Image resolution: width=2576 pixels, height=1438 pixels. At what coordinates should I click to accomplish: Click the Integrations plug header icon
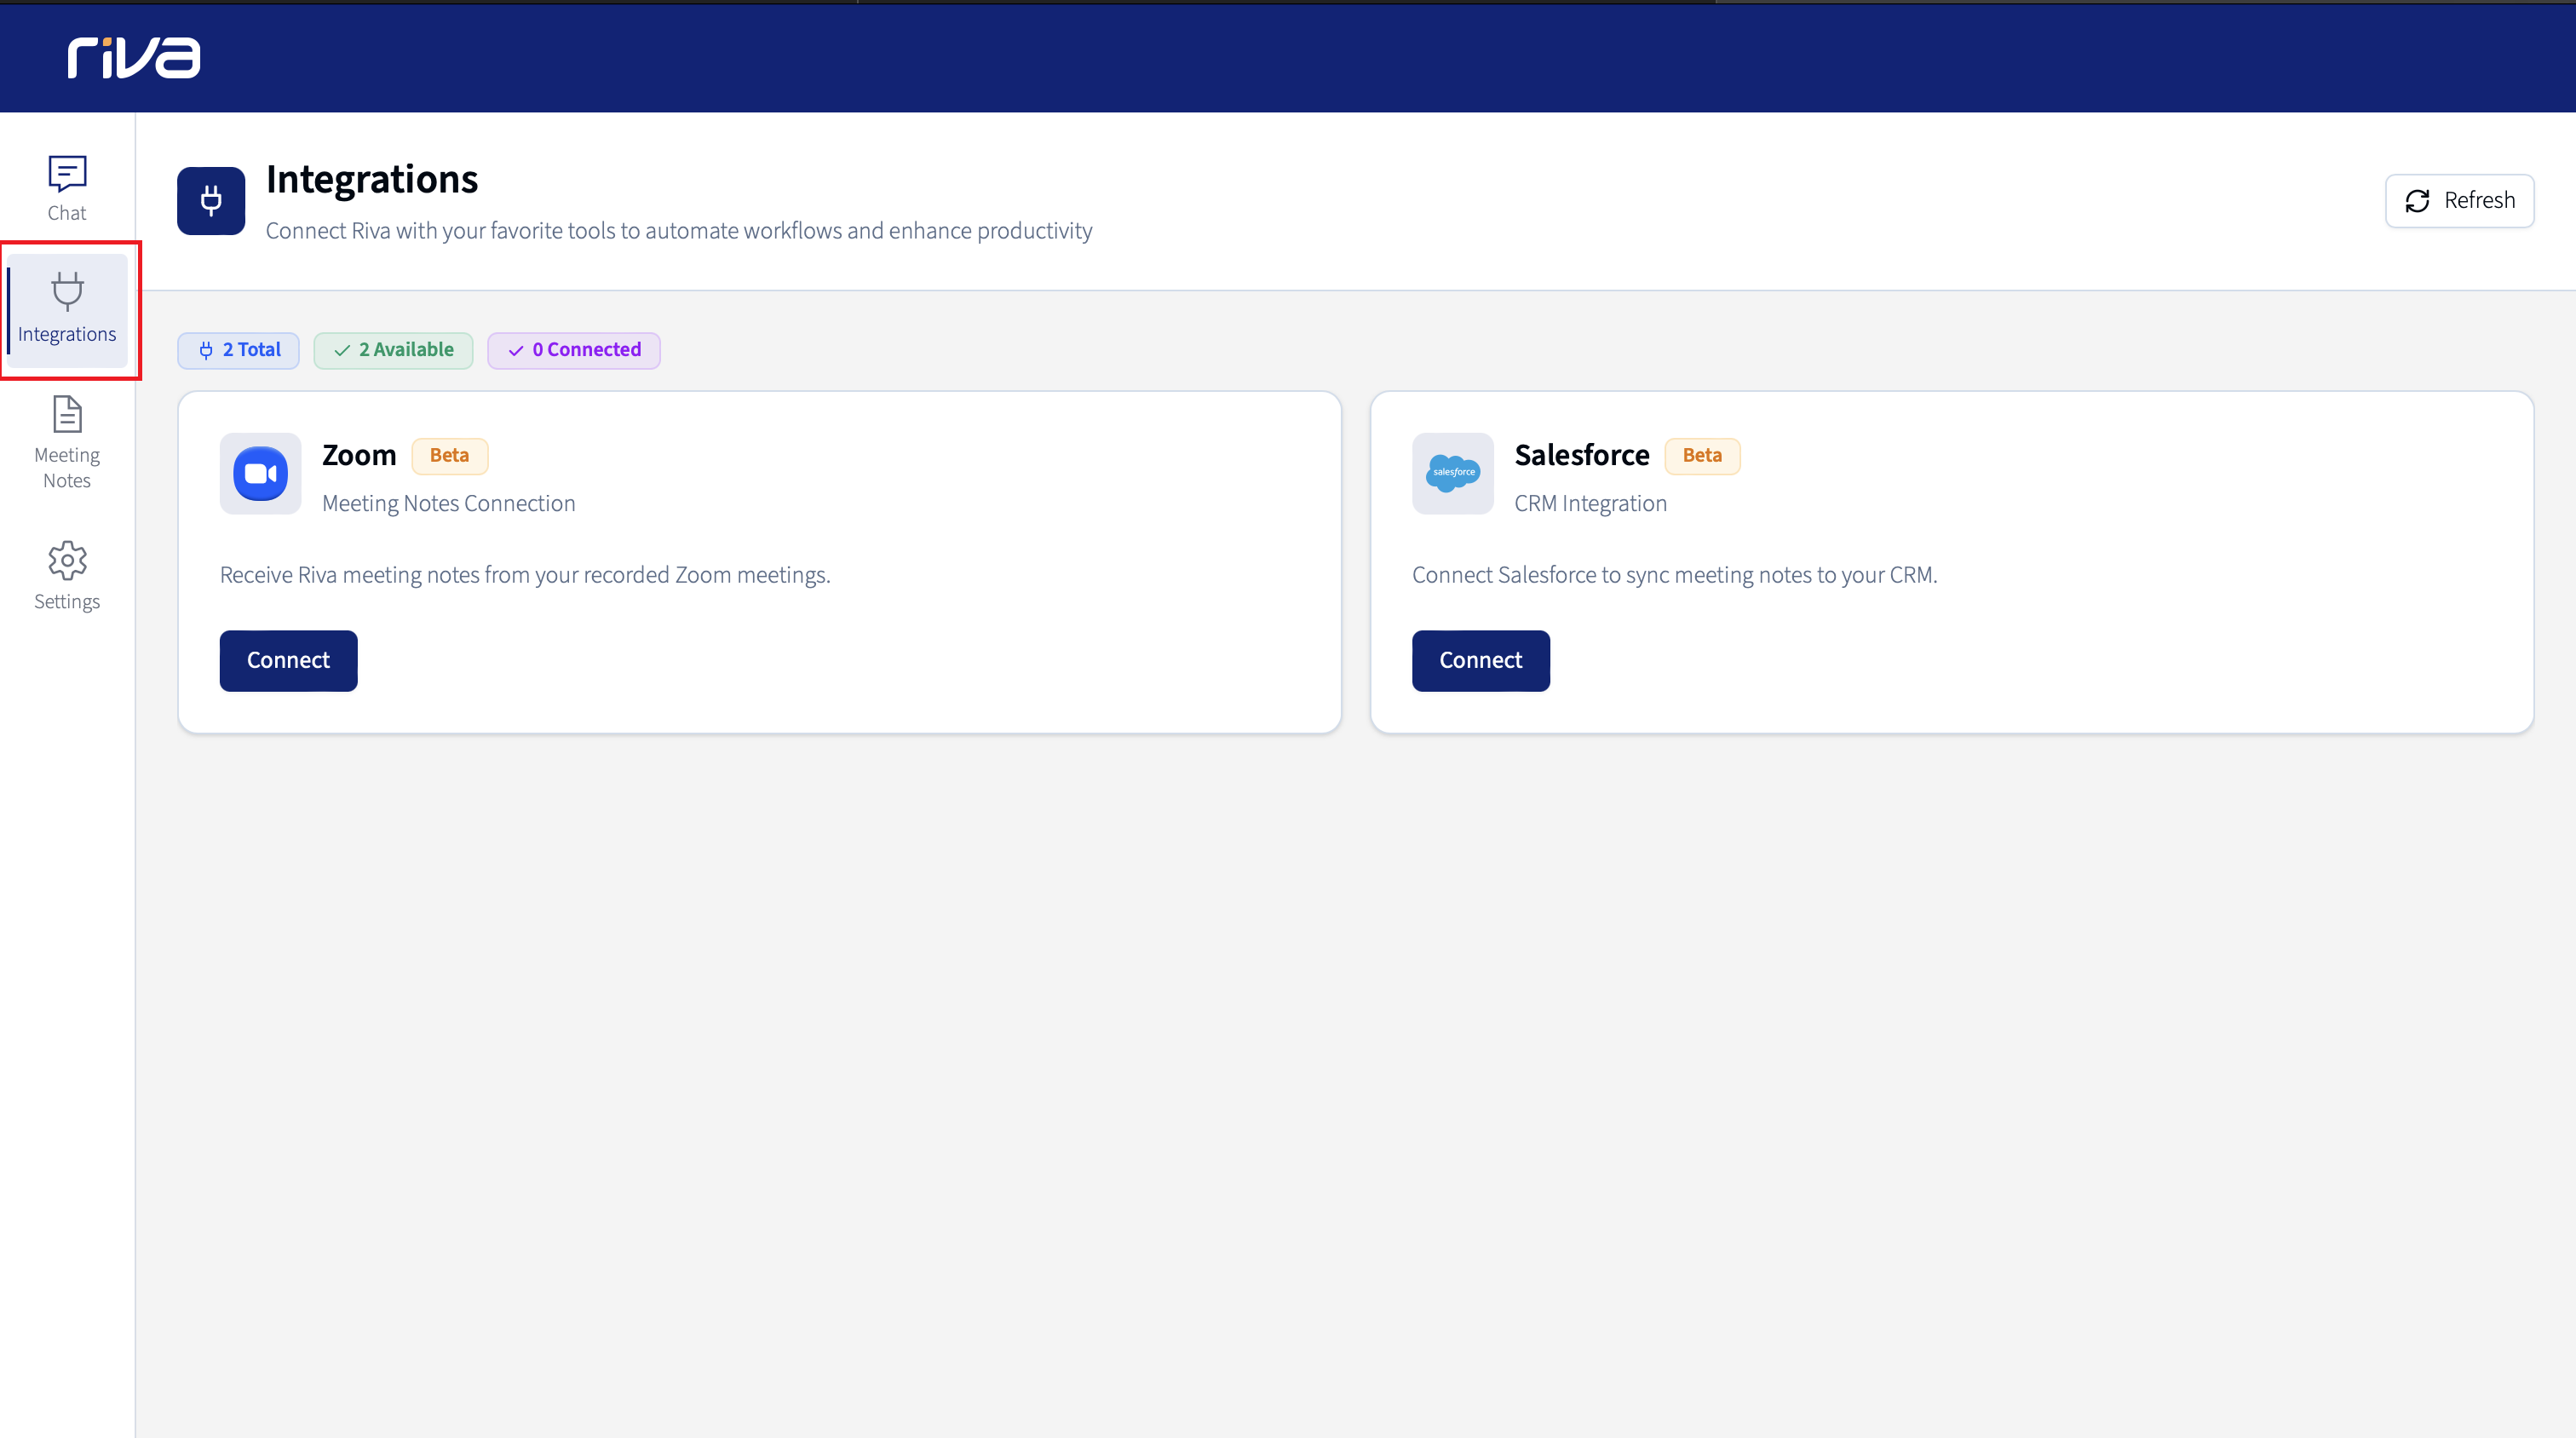(x=211, y=201)
